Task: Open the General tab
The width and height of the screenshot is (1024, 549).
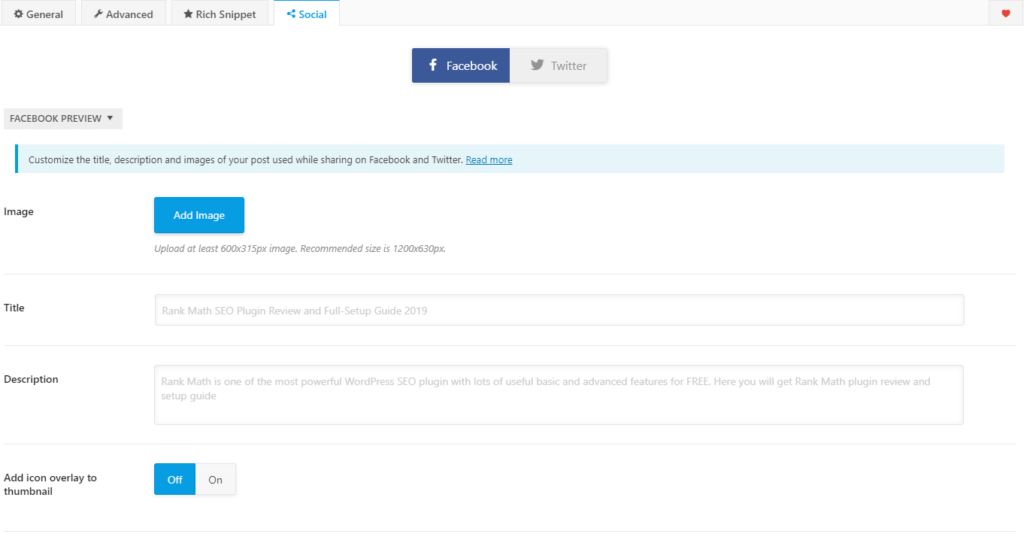Action: pos(39,14)
